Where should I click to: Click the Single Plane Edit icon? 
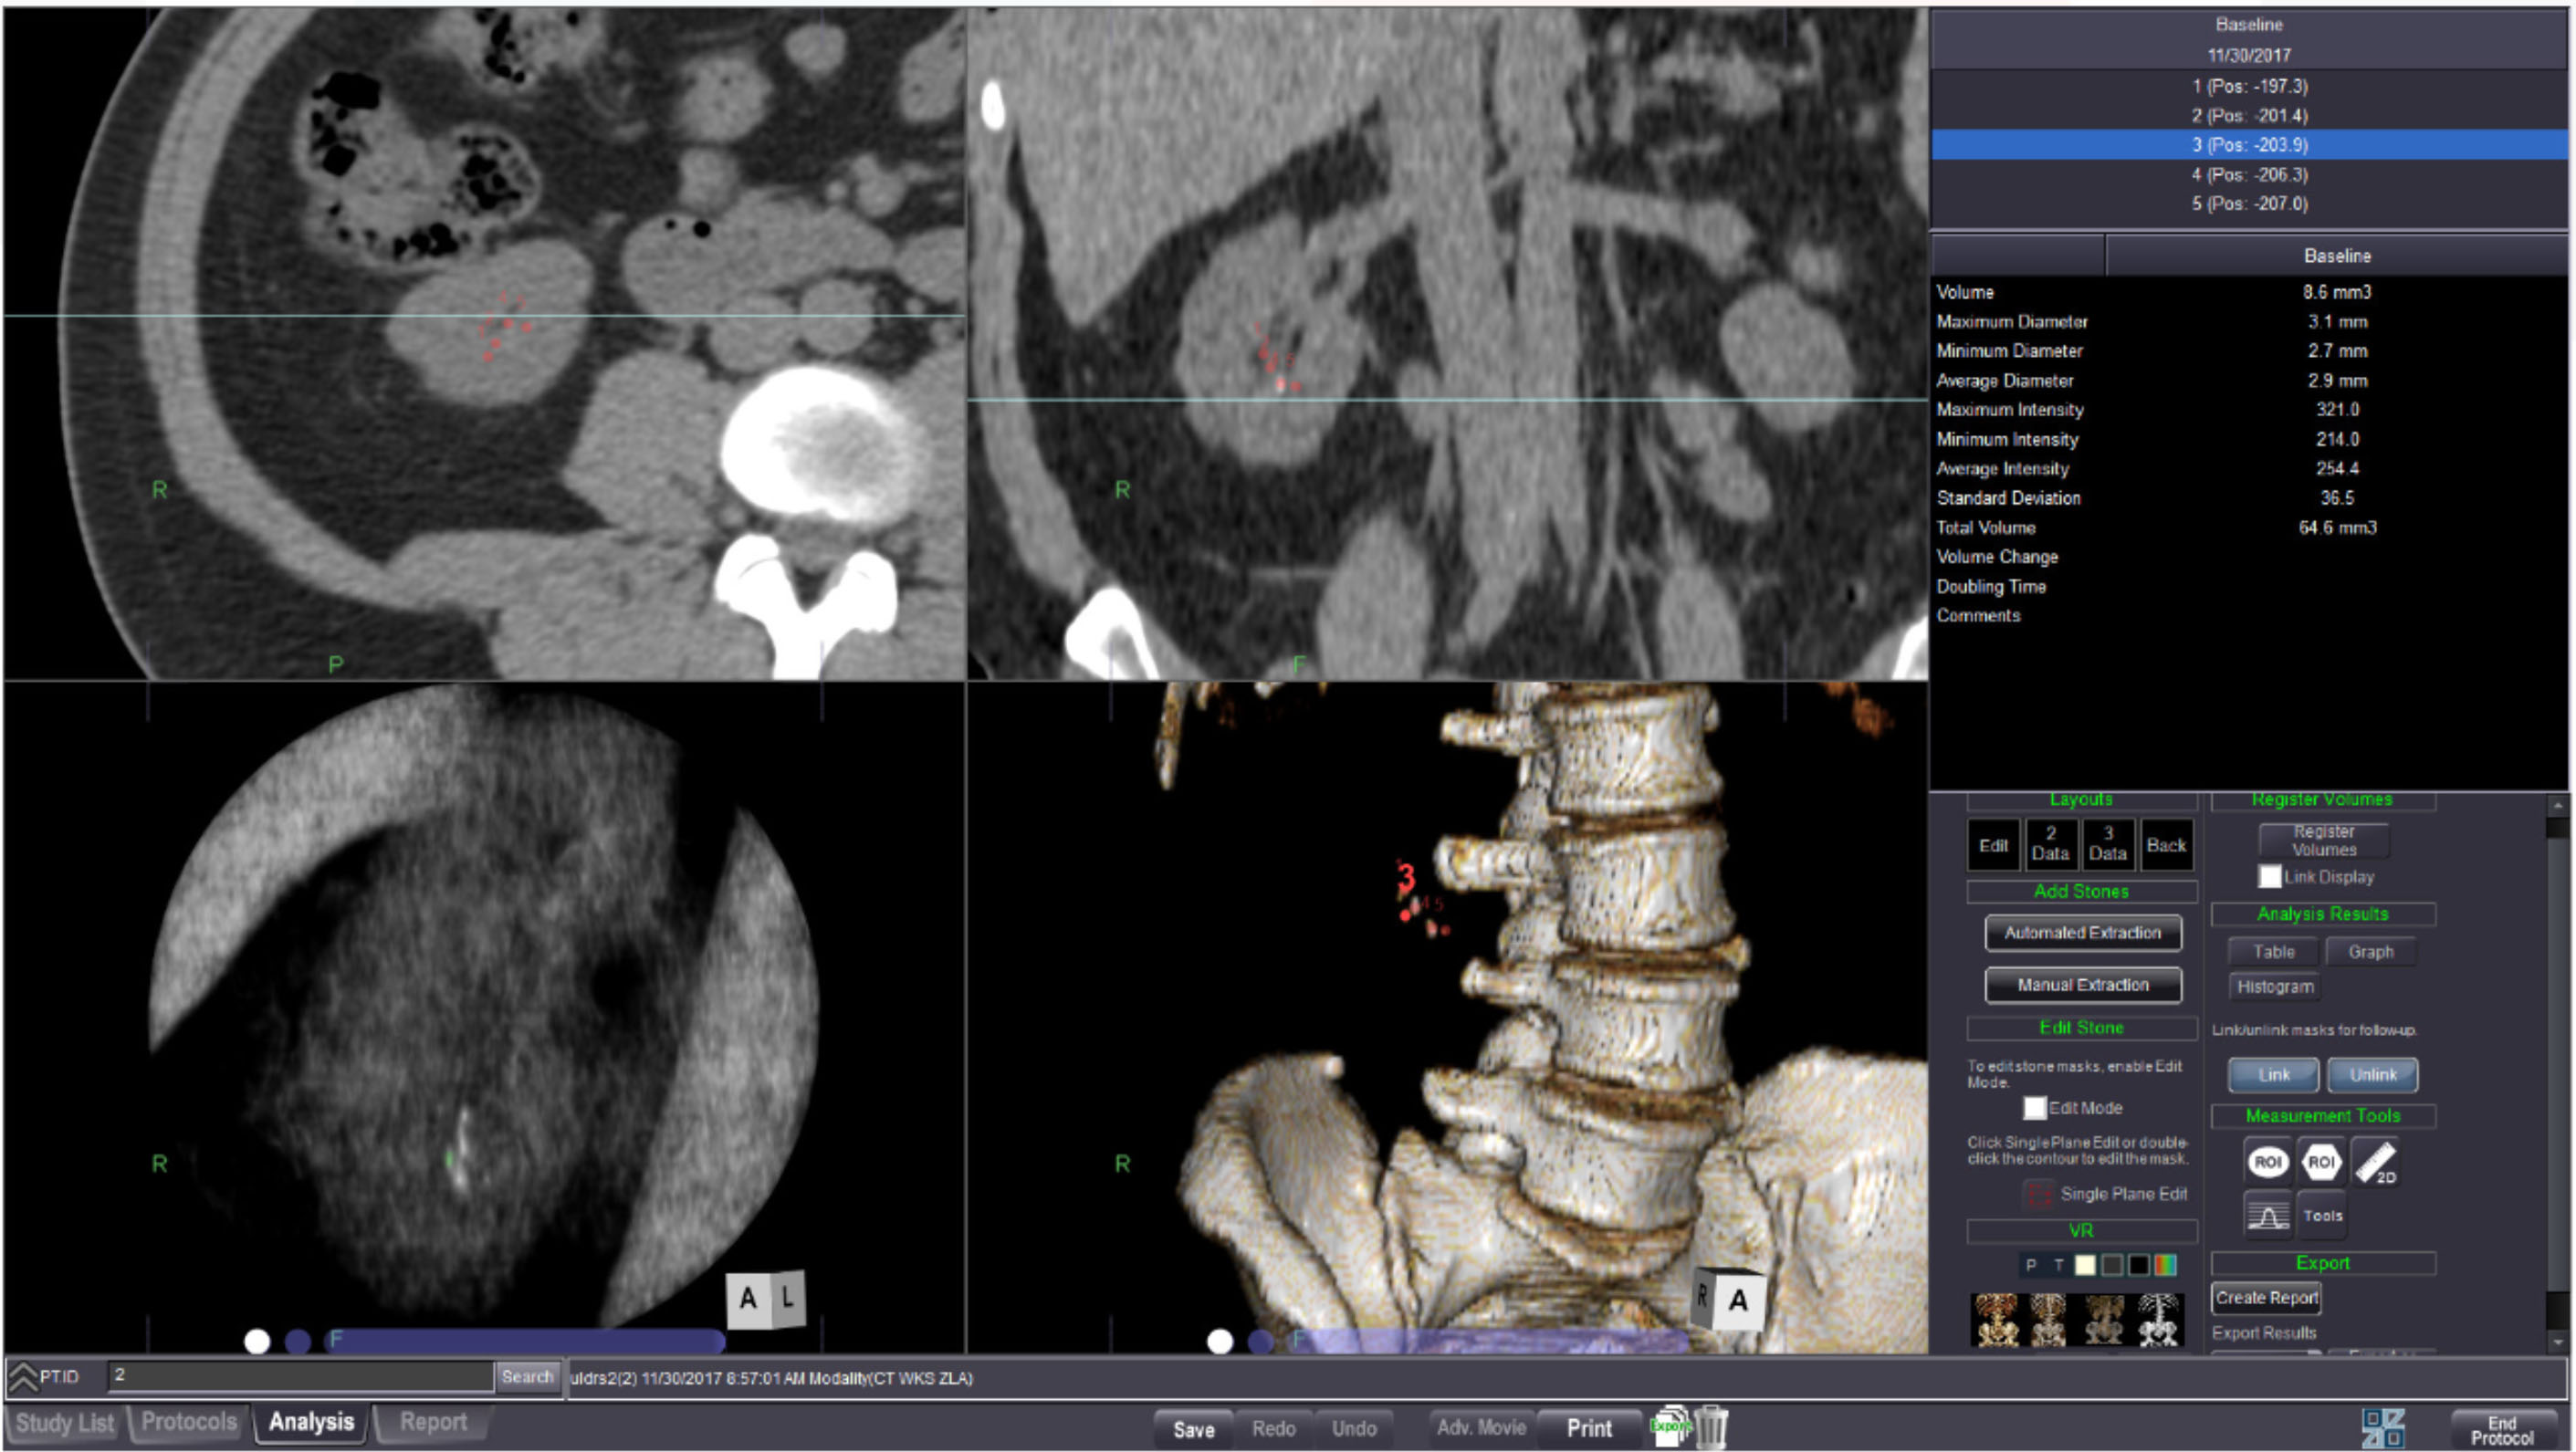tap(2038, 1194)
